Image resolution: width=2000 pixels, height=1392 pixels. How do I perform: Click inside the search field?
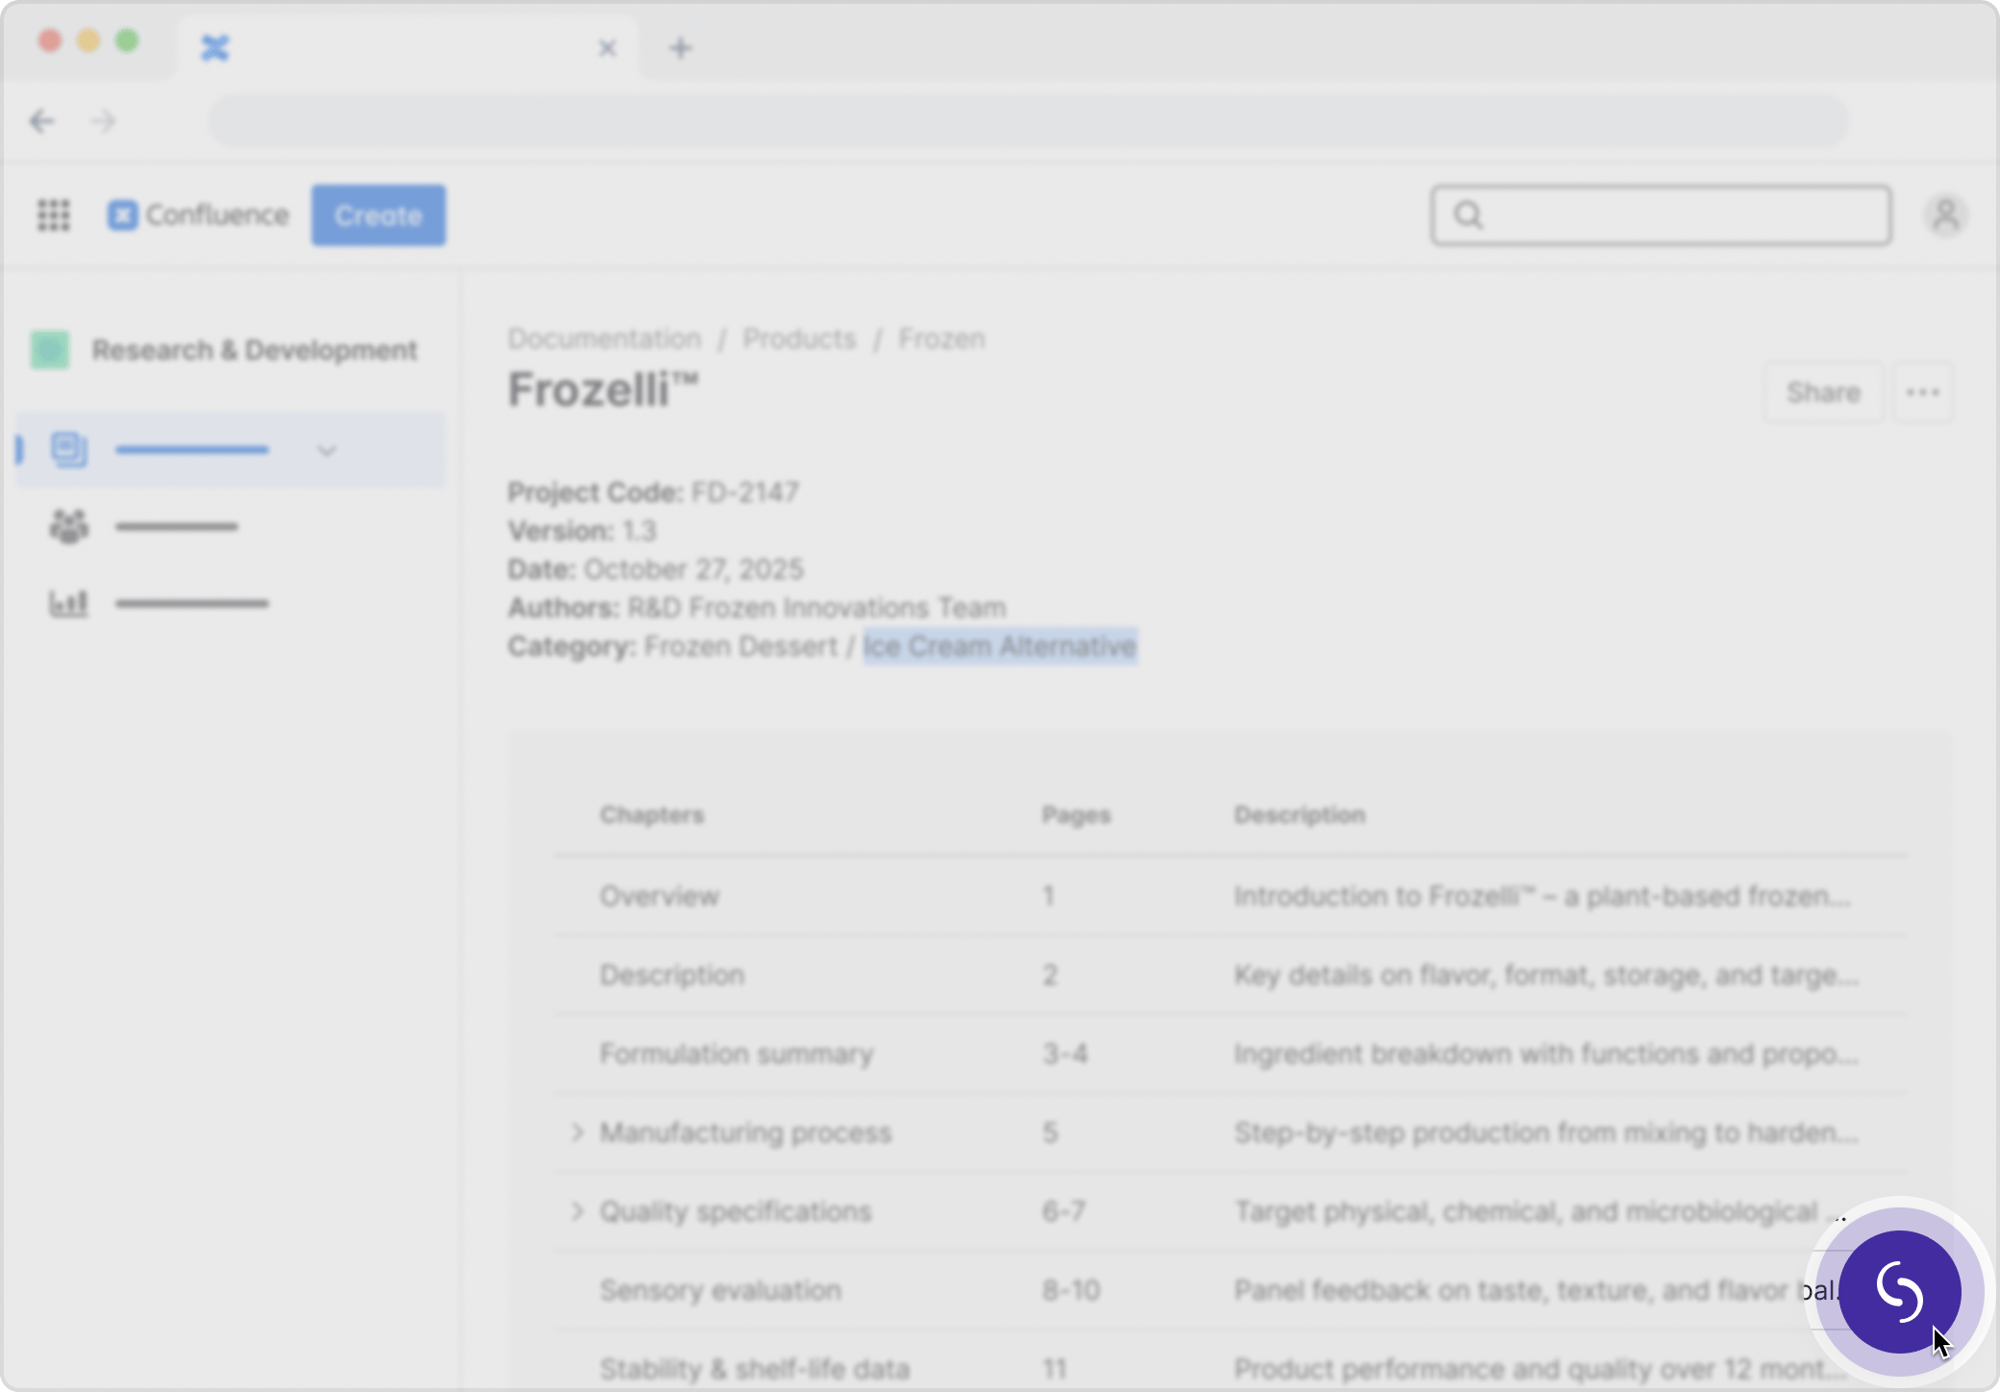pos(1660,215)
